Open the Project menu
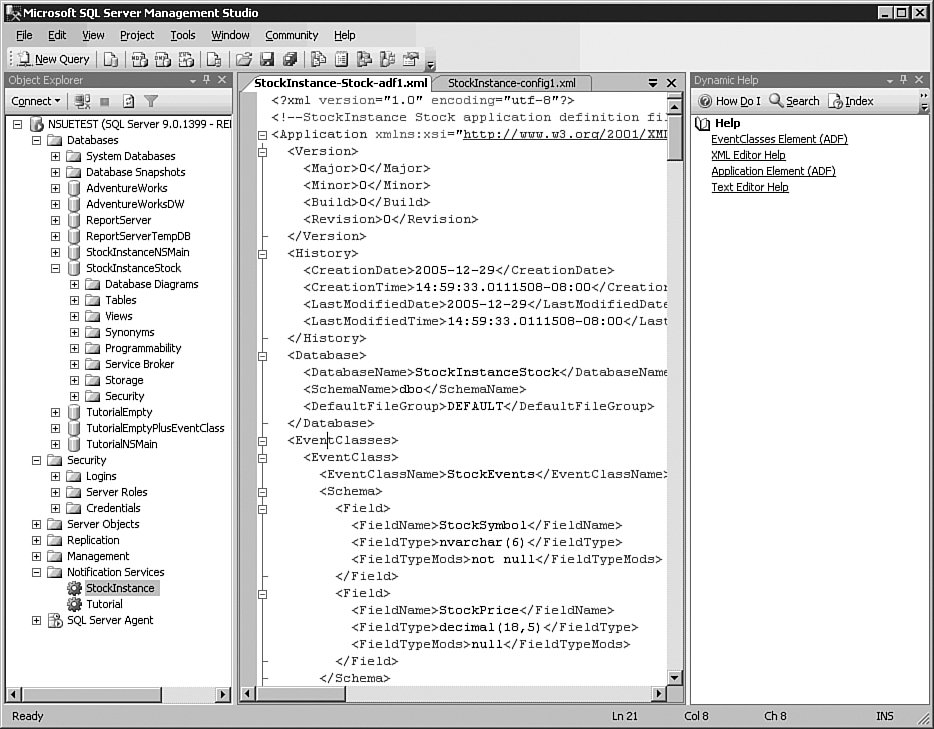 [x=137, y=35]
